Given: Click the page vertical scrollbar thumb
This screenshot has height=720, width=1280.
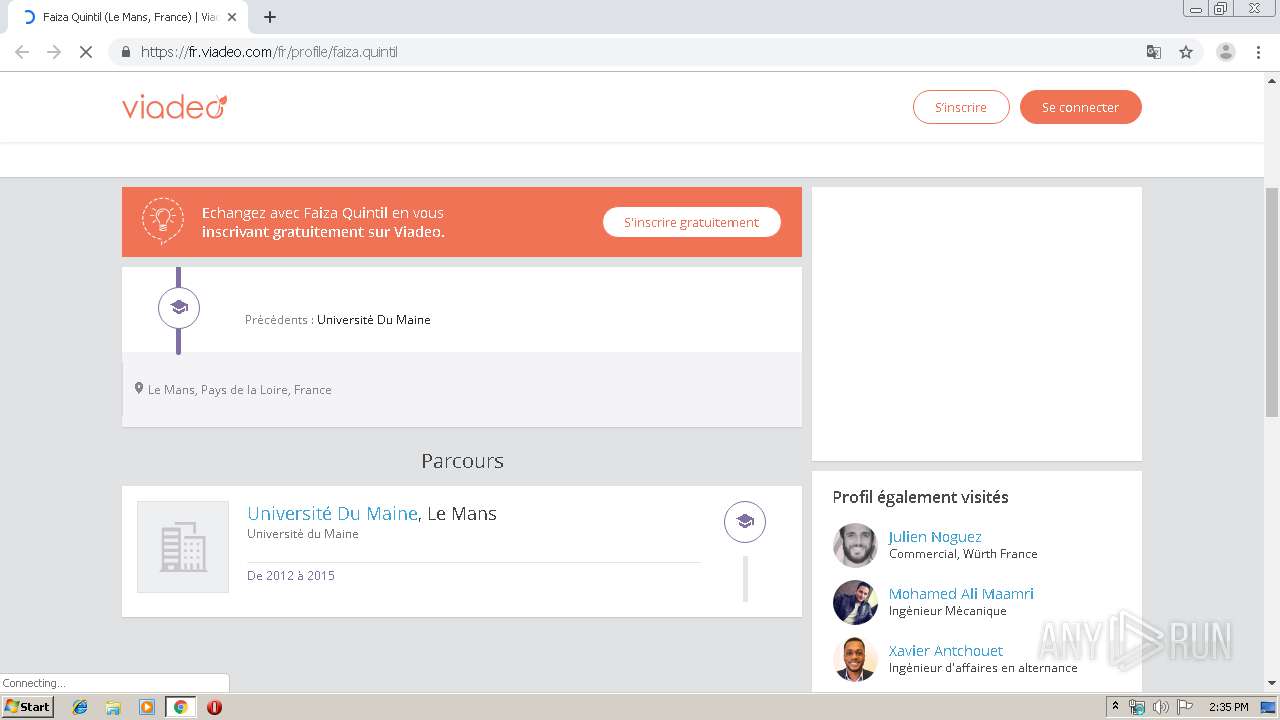Looking at the screenshot, I should pyautogui.click(x=1272, y=302).
